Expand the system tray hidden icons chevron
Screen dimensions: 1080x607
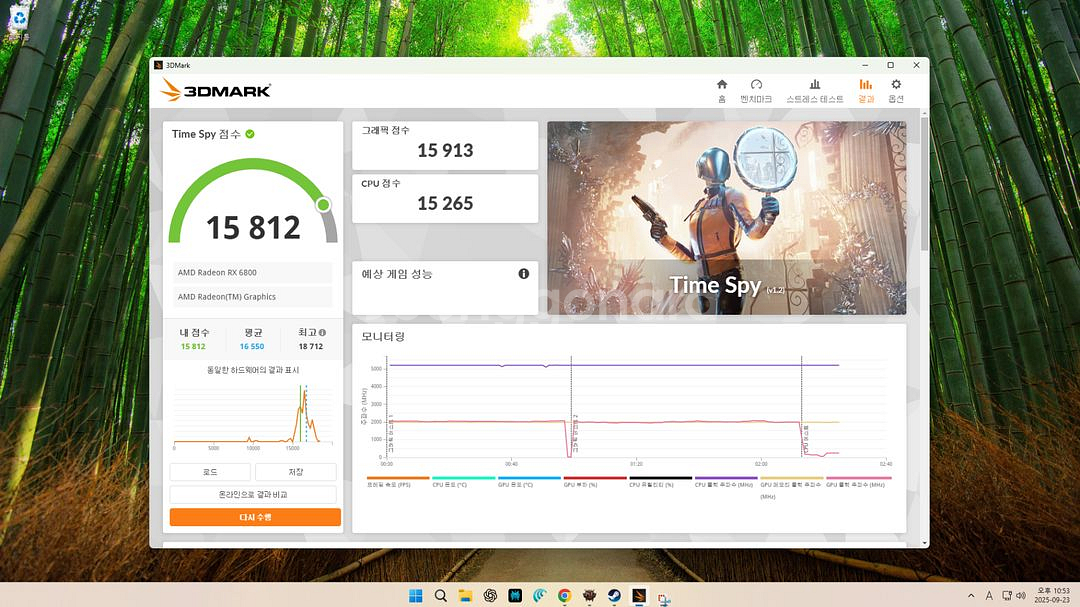(x=971, y=596)
